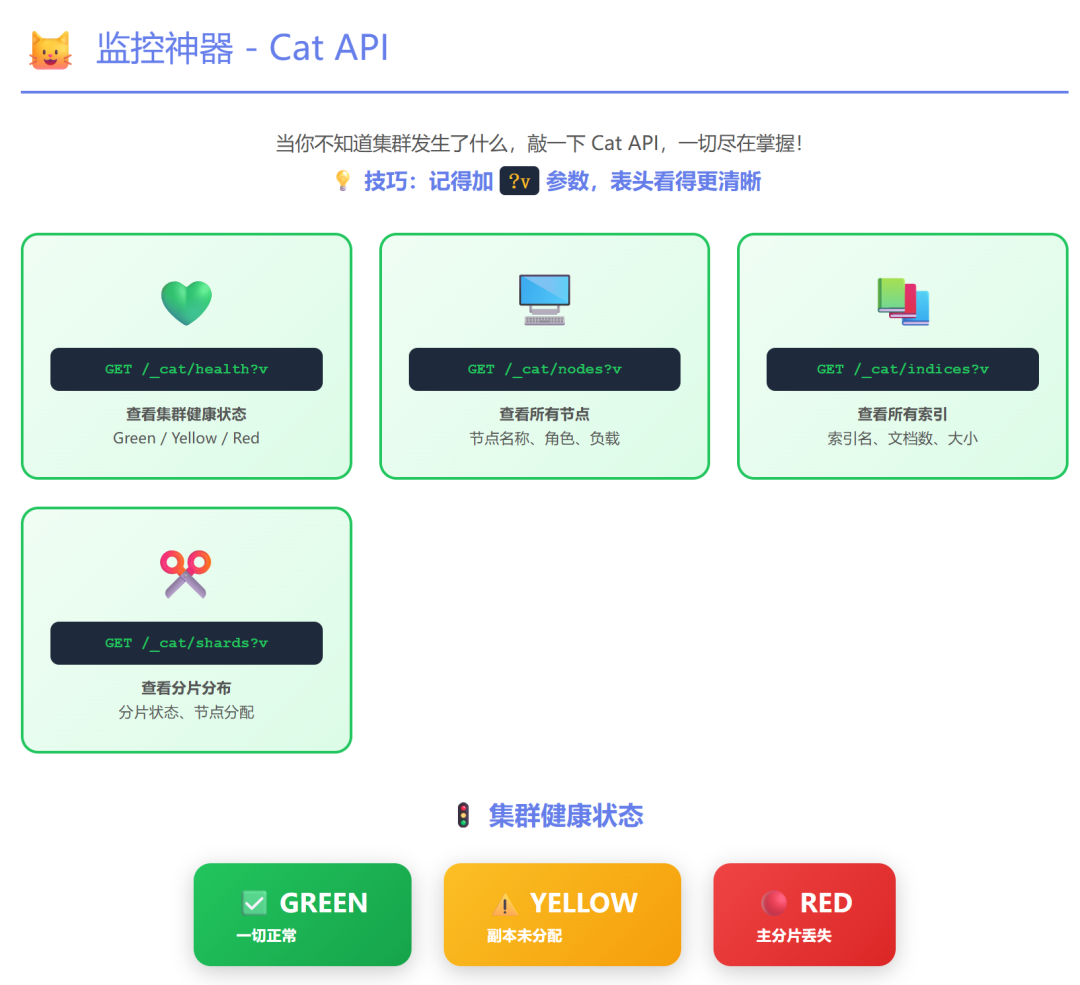
Task: Click the 查看集群健康状态 label
Action: (x=186, y=414)
